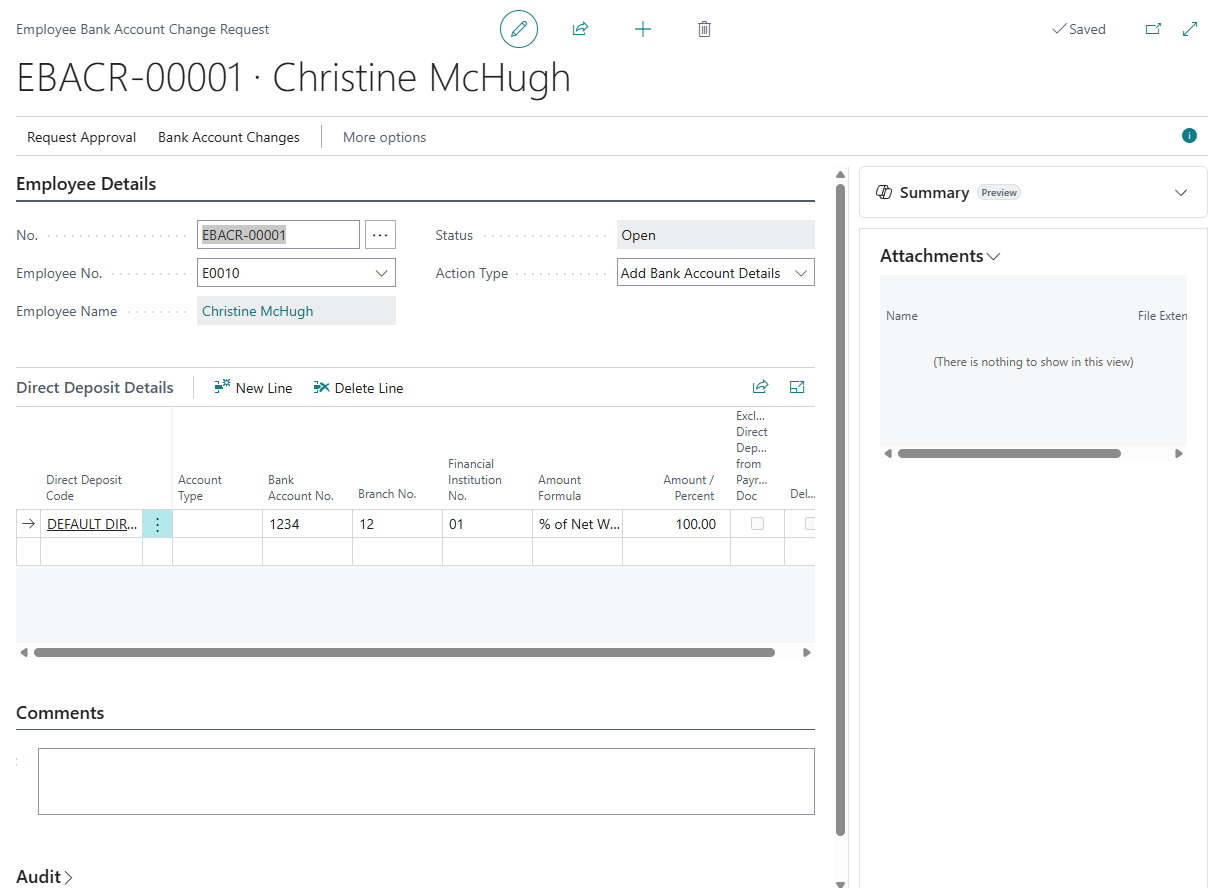
Task: Click the plus icon to create new
Action: click(643, 29)
